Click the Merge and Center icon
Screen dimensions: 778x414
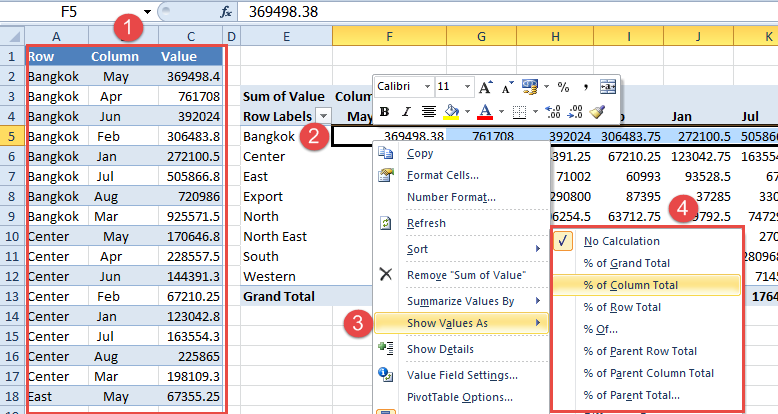[x=609, y=87]
